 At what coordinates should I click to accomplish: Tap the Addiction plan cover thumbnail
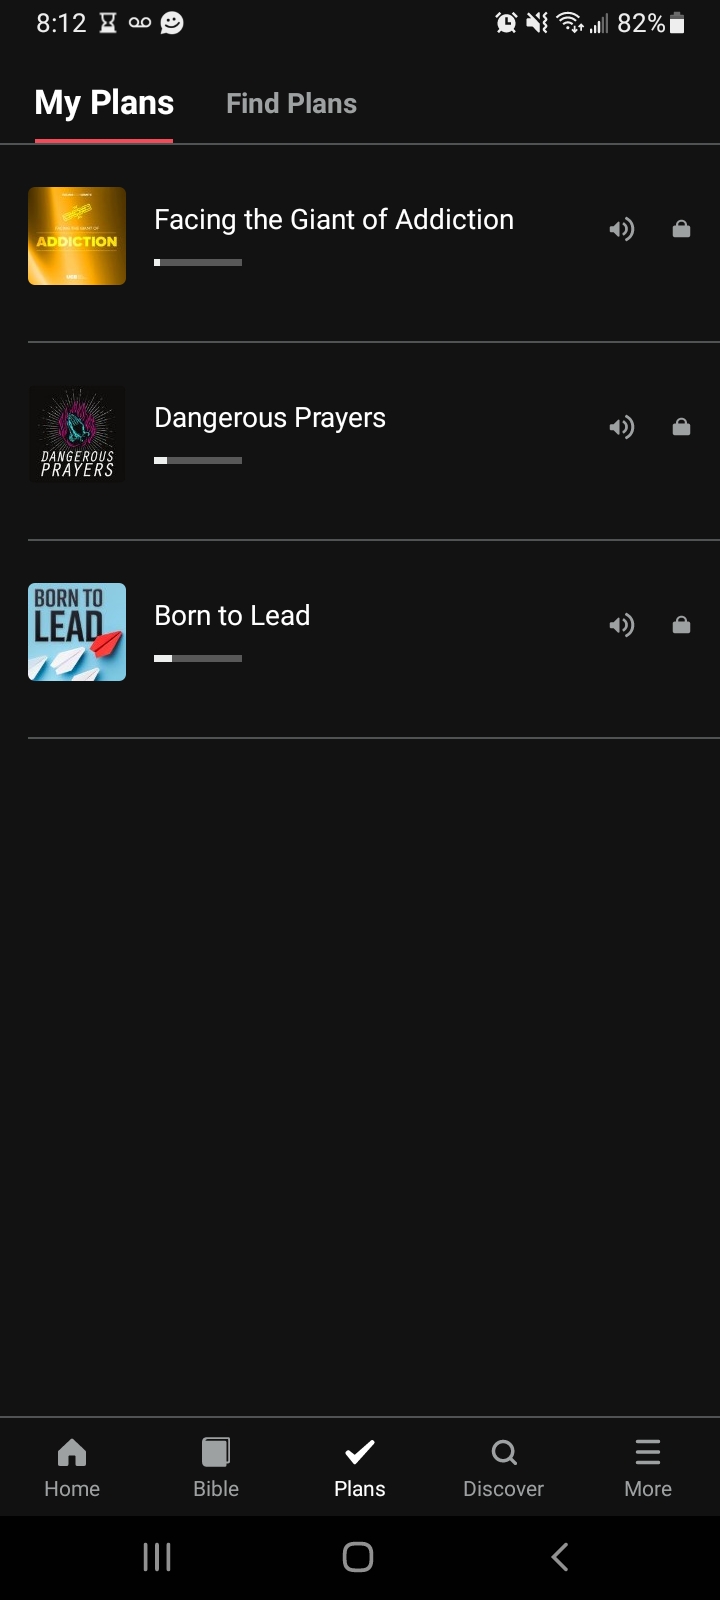77,236
